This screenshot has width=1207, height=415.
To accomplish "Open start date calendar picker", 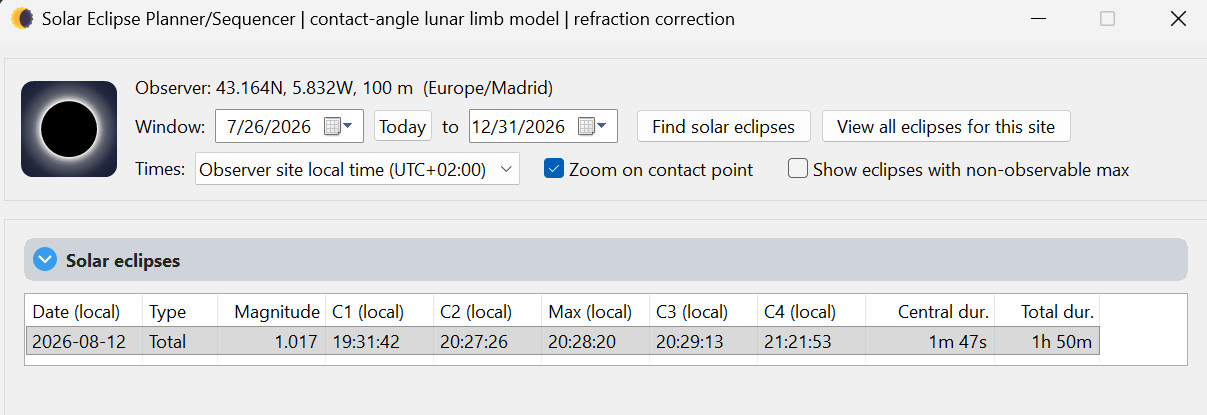I will 338,127.
